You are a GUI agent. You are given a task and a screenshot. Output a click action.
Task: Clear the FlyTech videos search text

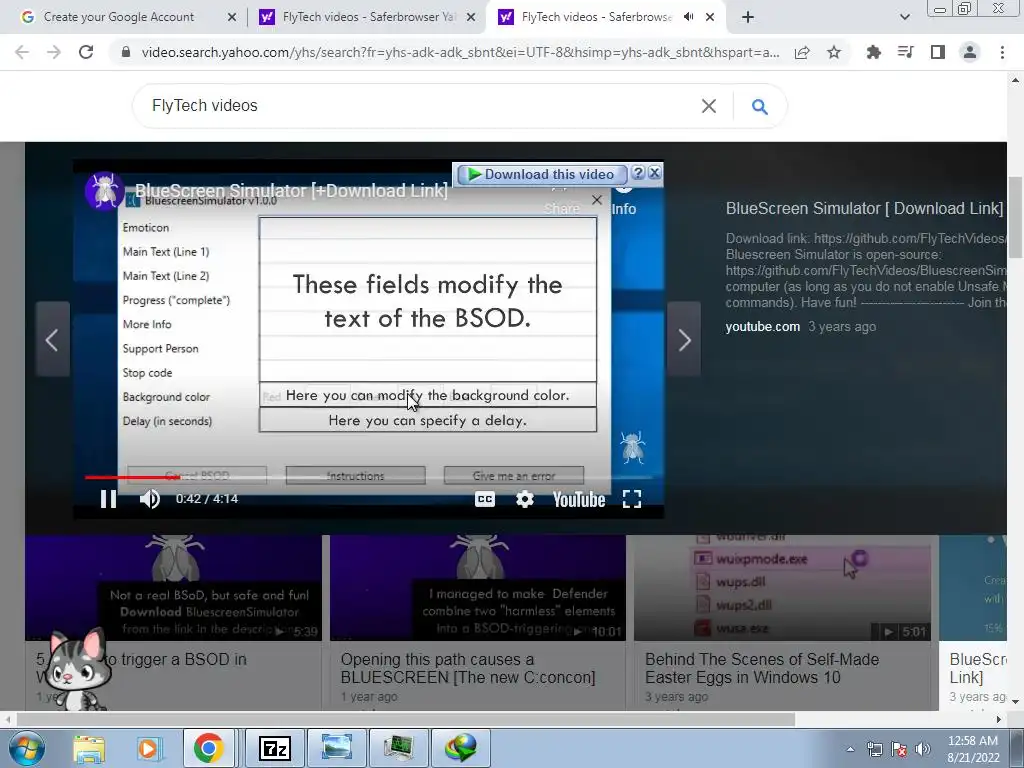(709, 106)
